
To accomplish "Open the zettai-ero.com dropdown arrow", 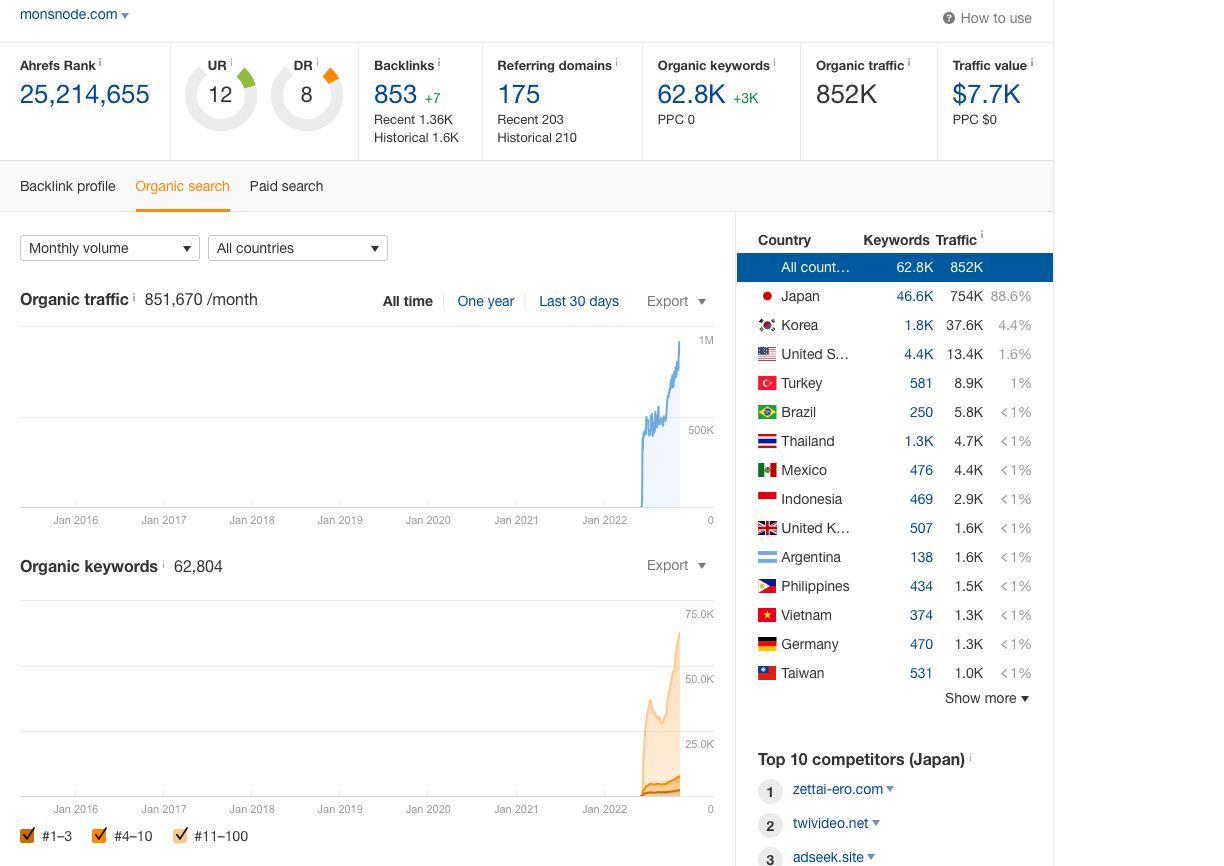I will (x=890, y=789).
